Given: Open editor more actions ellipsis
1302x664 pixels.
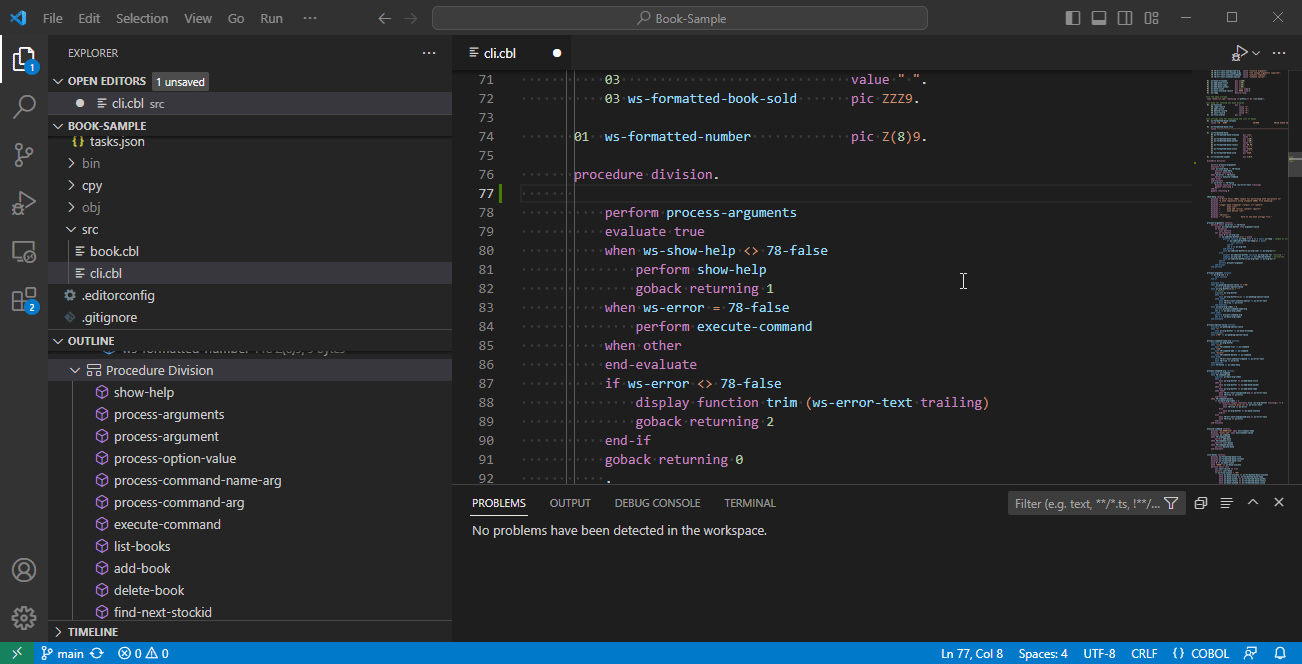Looking at the screenshot, I should 1279,53.
